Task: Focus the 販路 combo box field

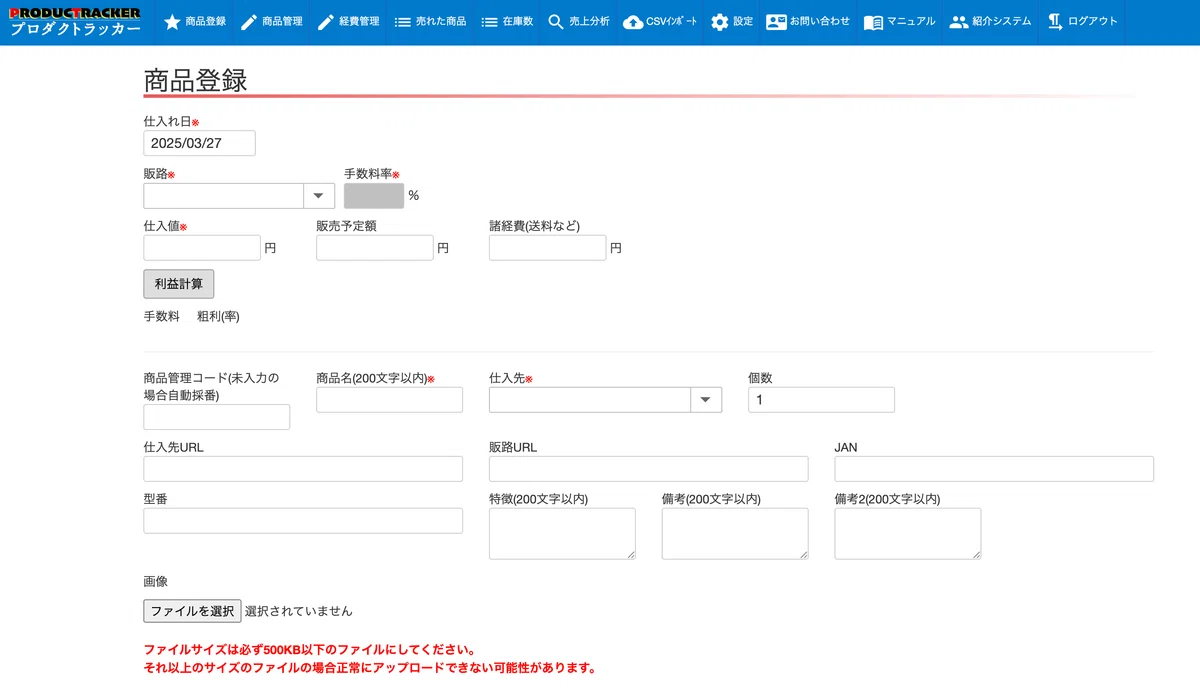Action: click(x=224, y=196)
